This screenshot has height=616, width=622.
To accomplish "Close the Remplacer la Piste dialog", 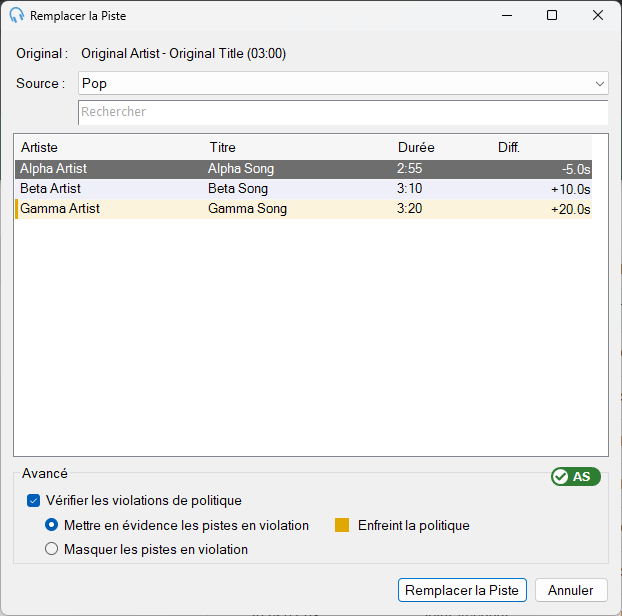I will 598,15.
